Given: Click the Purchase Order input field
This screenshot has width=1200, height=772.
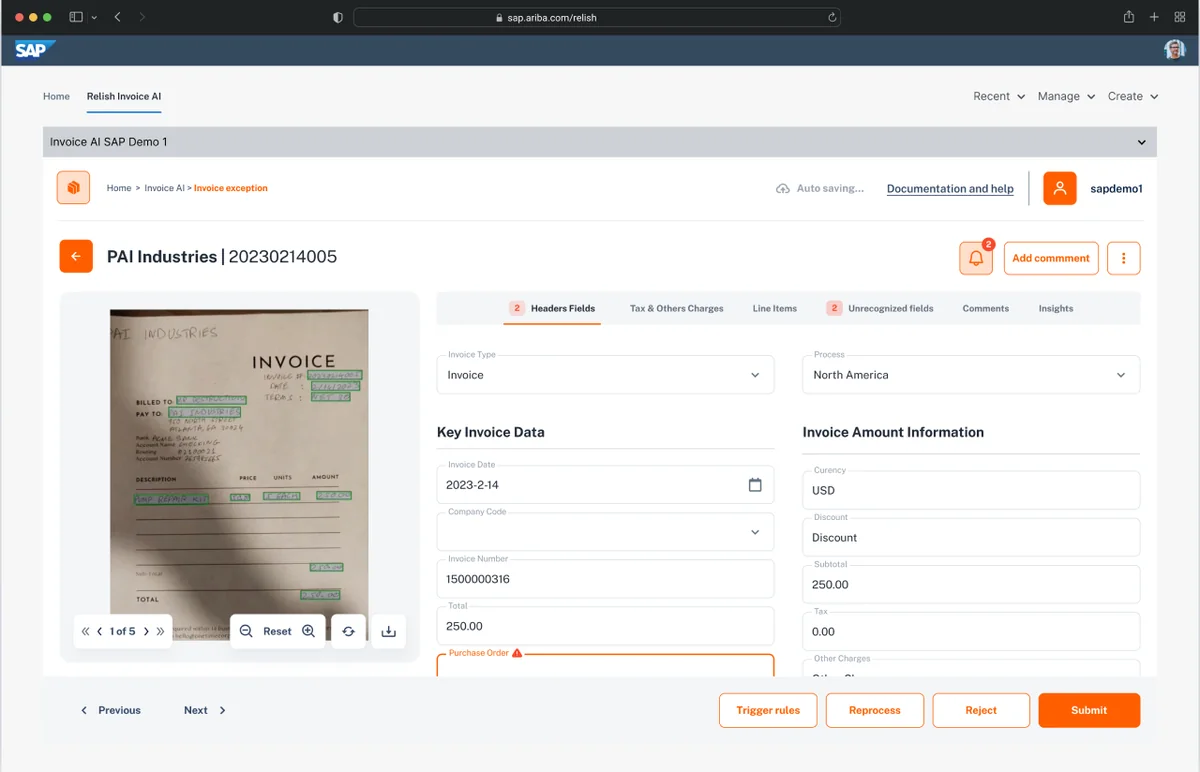Looking at the screenshot, I should [x=605, y=667].
